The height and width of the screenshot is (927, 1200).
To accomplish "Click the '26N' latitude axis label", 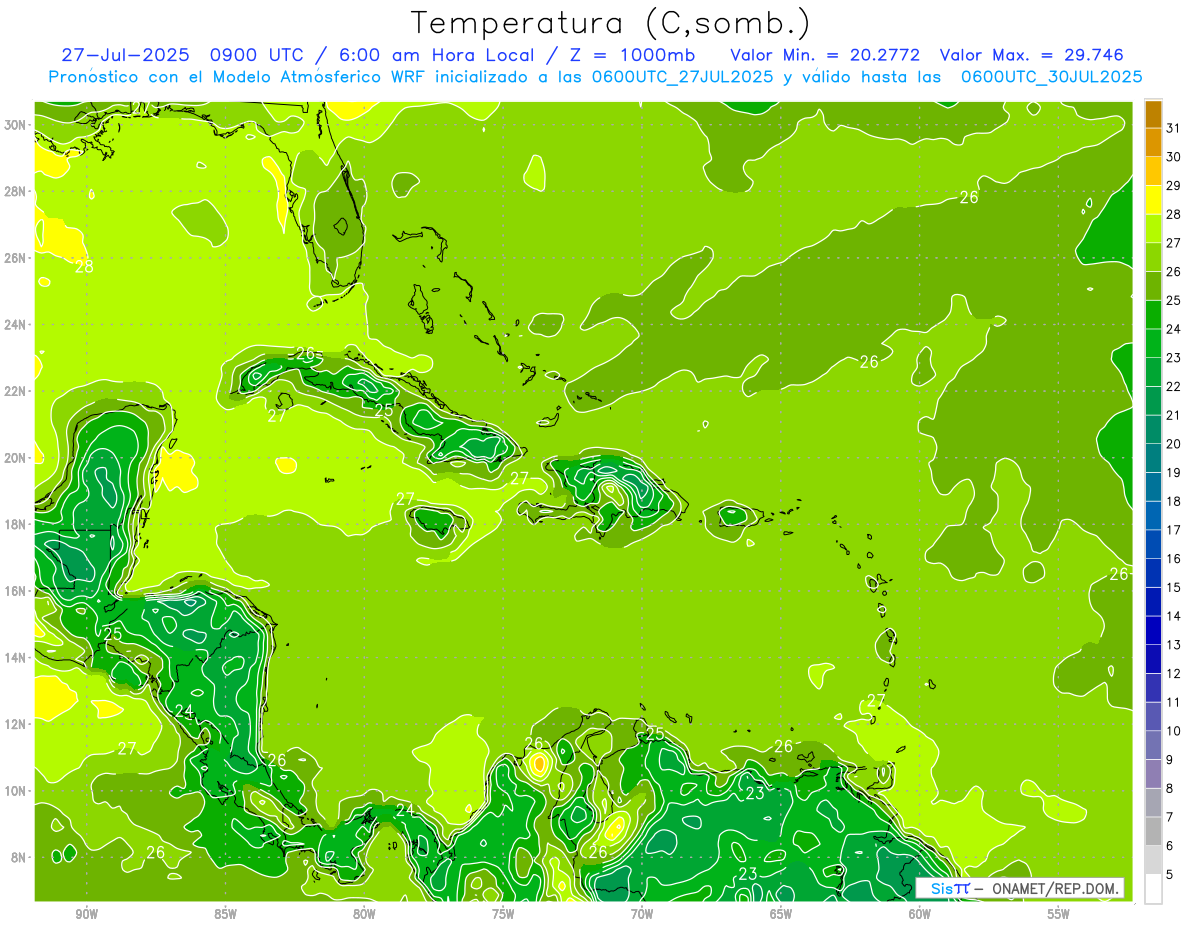I will point(17,258).
